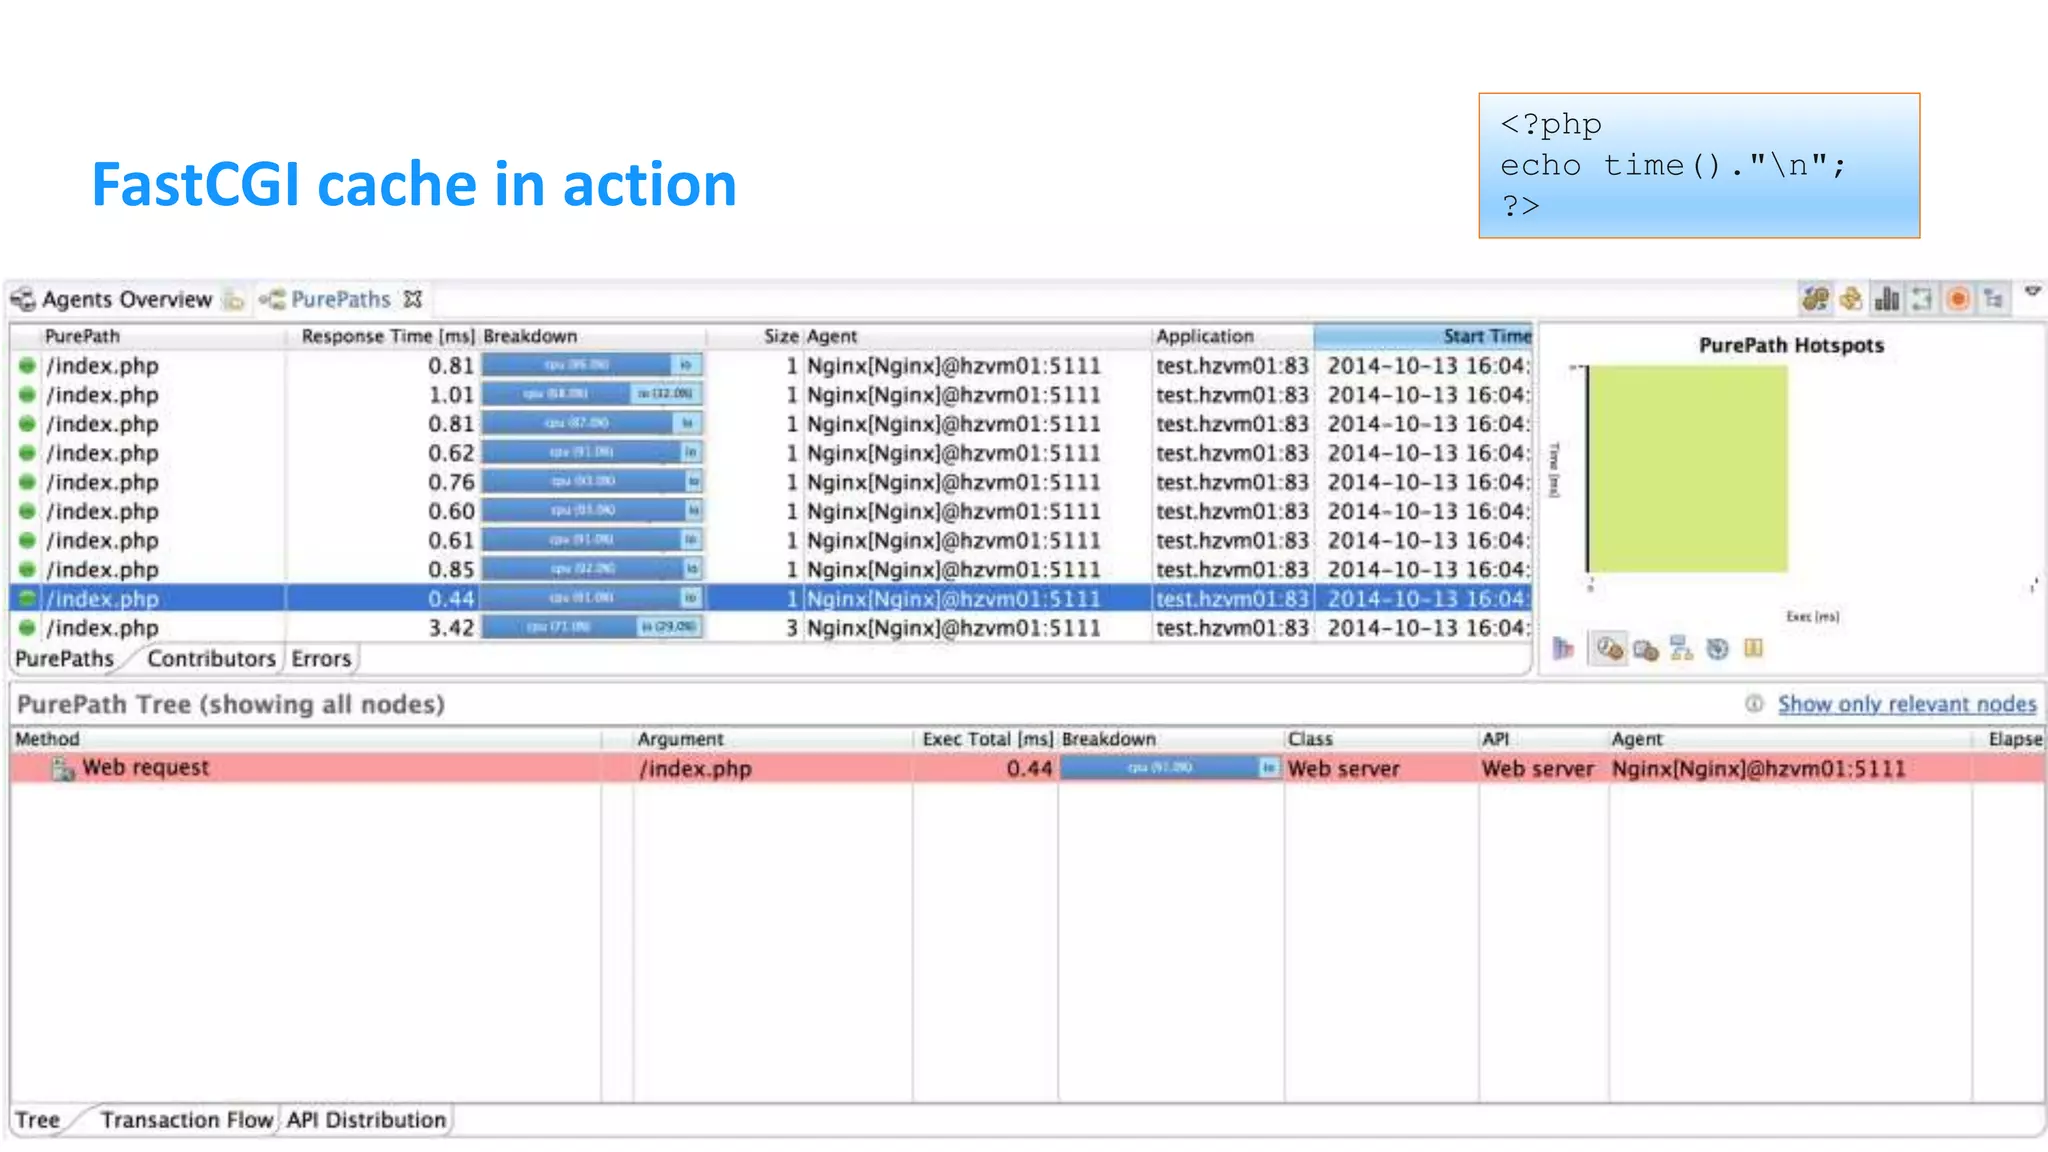Viewport: 2048px width, 1152px height.
Task: Click the yellow columns icon below Hotspots chart
Action: click(x=1753, y=648)
